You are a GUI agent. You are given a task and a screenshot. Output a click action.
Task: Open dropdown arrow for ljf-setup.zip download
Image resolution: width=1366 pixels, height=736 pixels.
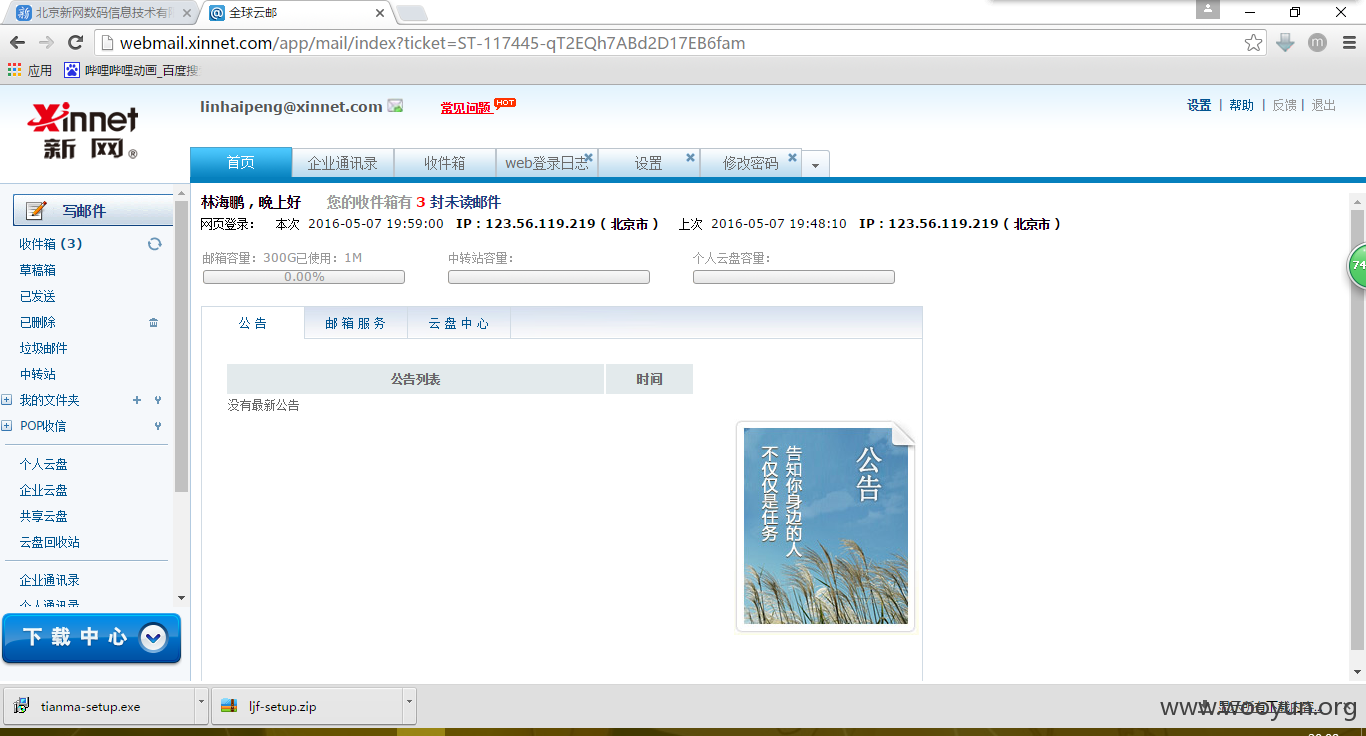409,706
